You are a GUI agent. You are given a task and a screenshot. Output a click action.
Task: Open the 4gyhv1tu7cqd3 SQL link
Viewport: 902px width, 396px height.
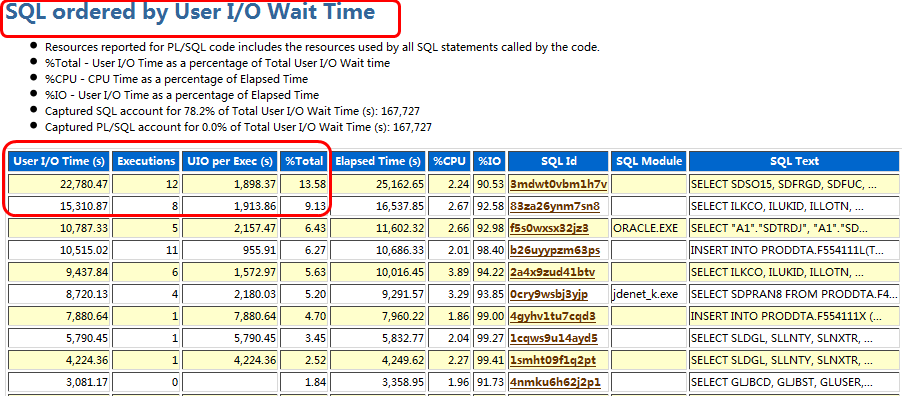click(552, 316)
